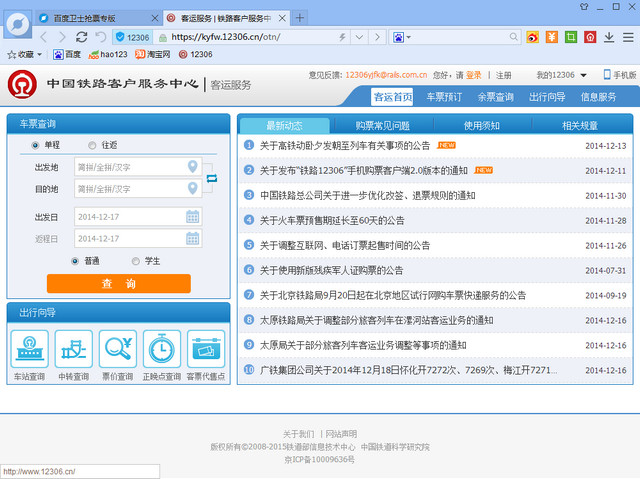Viewport: 640px width, 479px height.
Task: Open the notice about 火车票预售期延长至60天
Action: coord(332,220)
